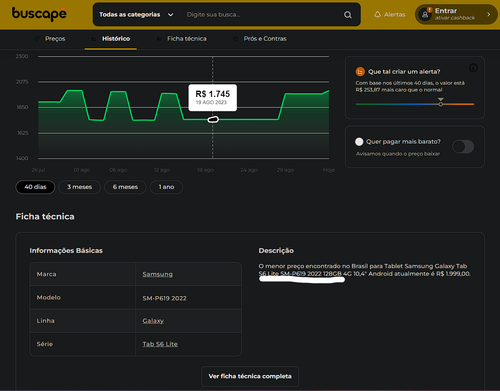Image resolution: width=500 pixels, height=391 pixels.
Task: Click the user avatar icon beside Entrar
Action: 425,15
